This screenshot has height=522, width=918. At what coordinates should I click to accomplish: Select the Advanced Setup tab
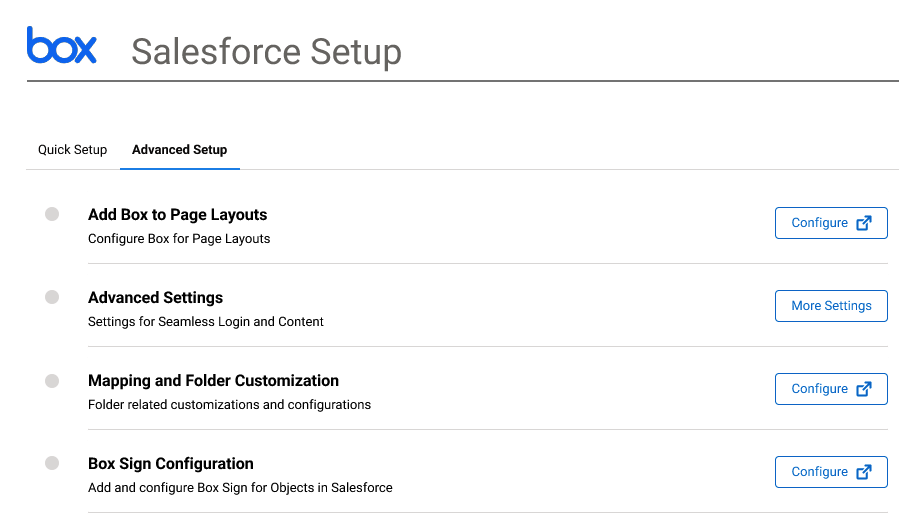click(x=180, y=150)
